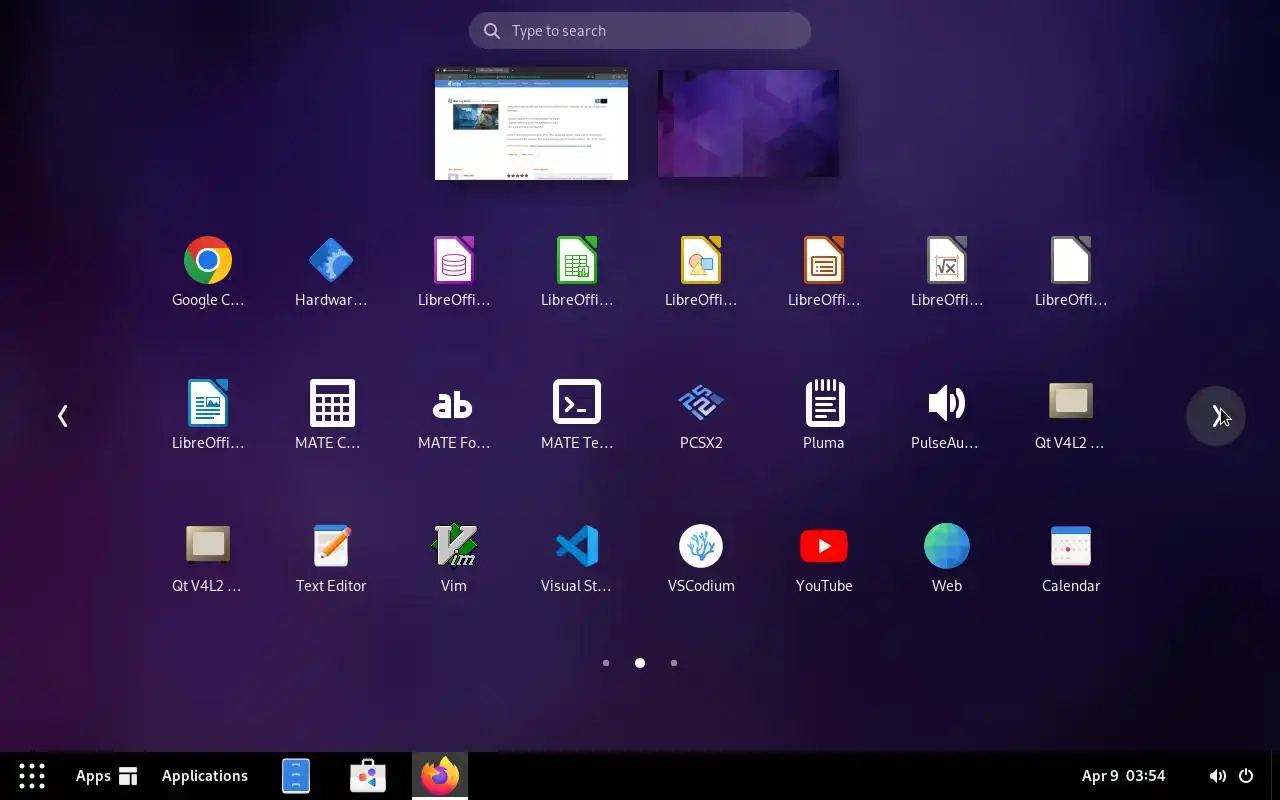1280x800 pixels.
Task: Toggle the nine-dot app grid button
Action: click(x=32, y=776)
